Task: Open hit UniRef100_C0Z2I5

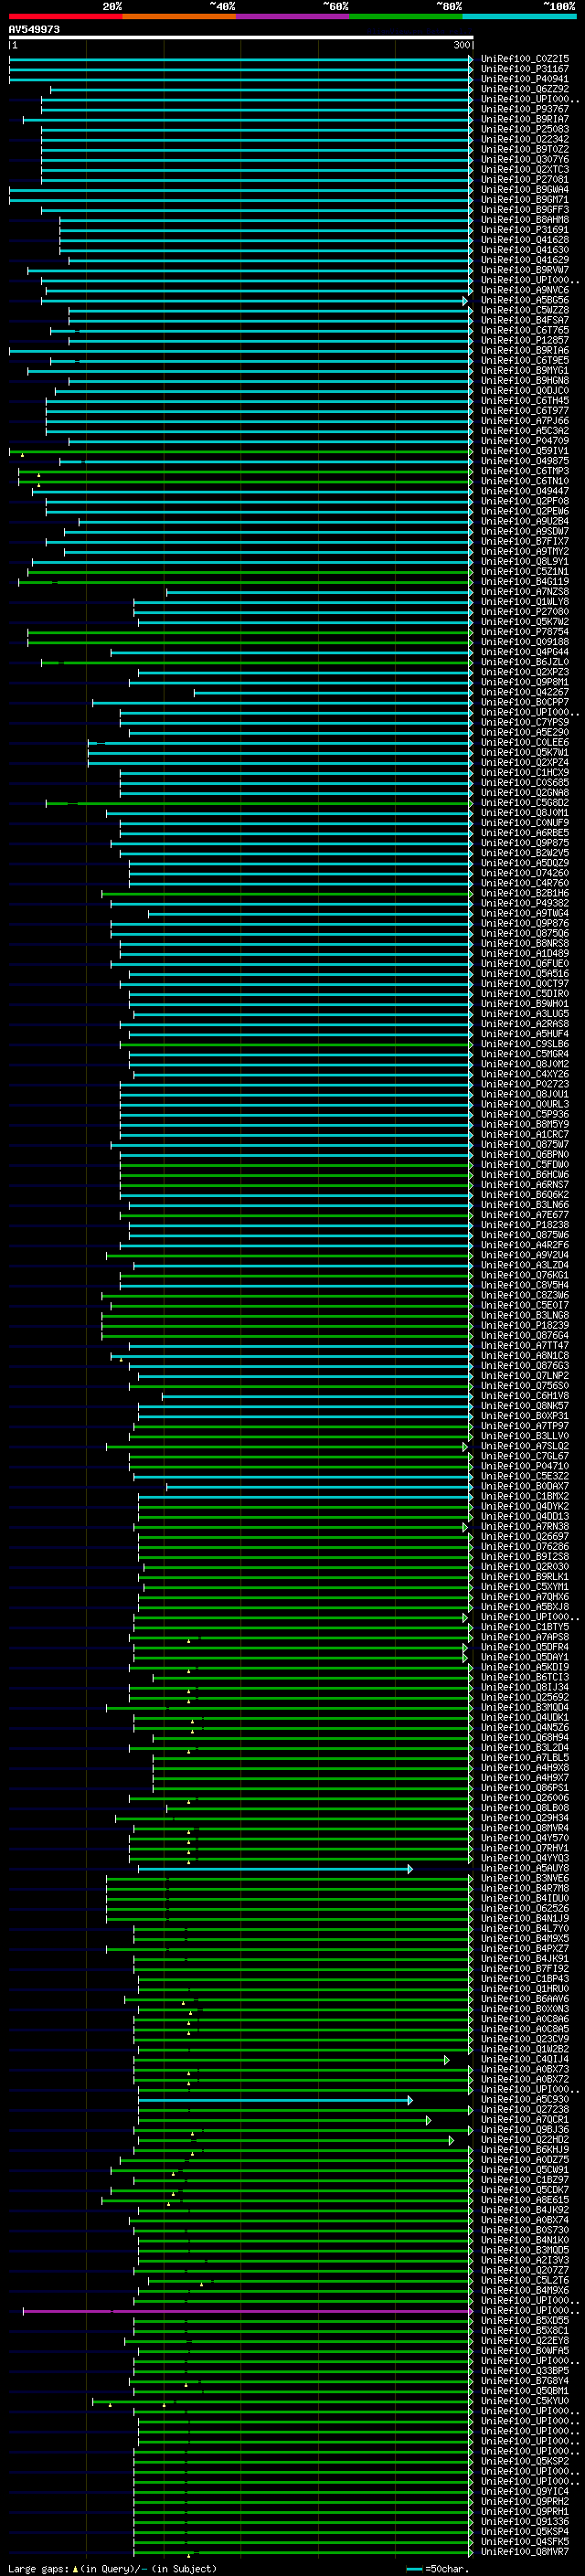Action: 525,59
